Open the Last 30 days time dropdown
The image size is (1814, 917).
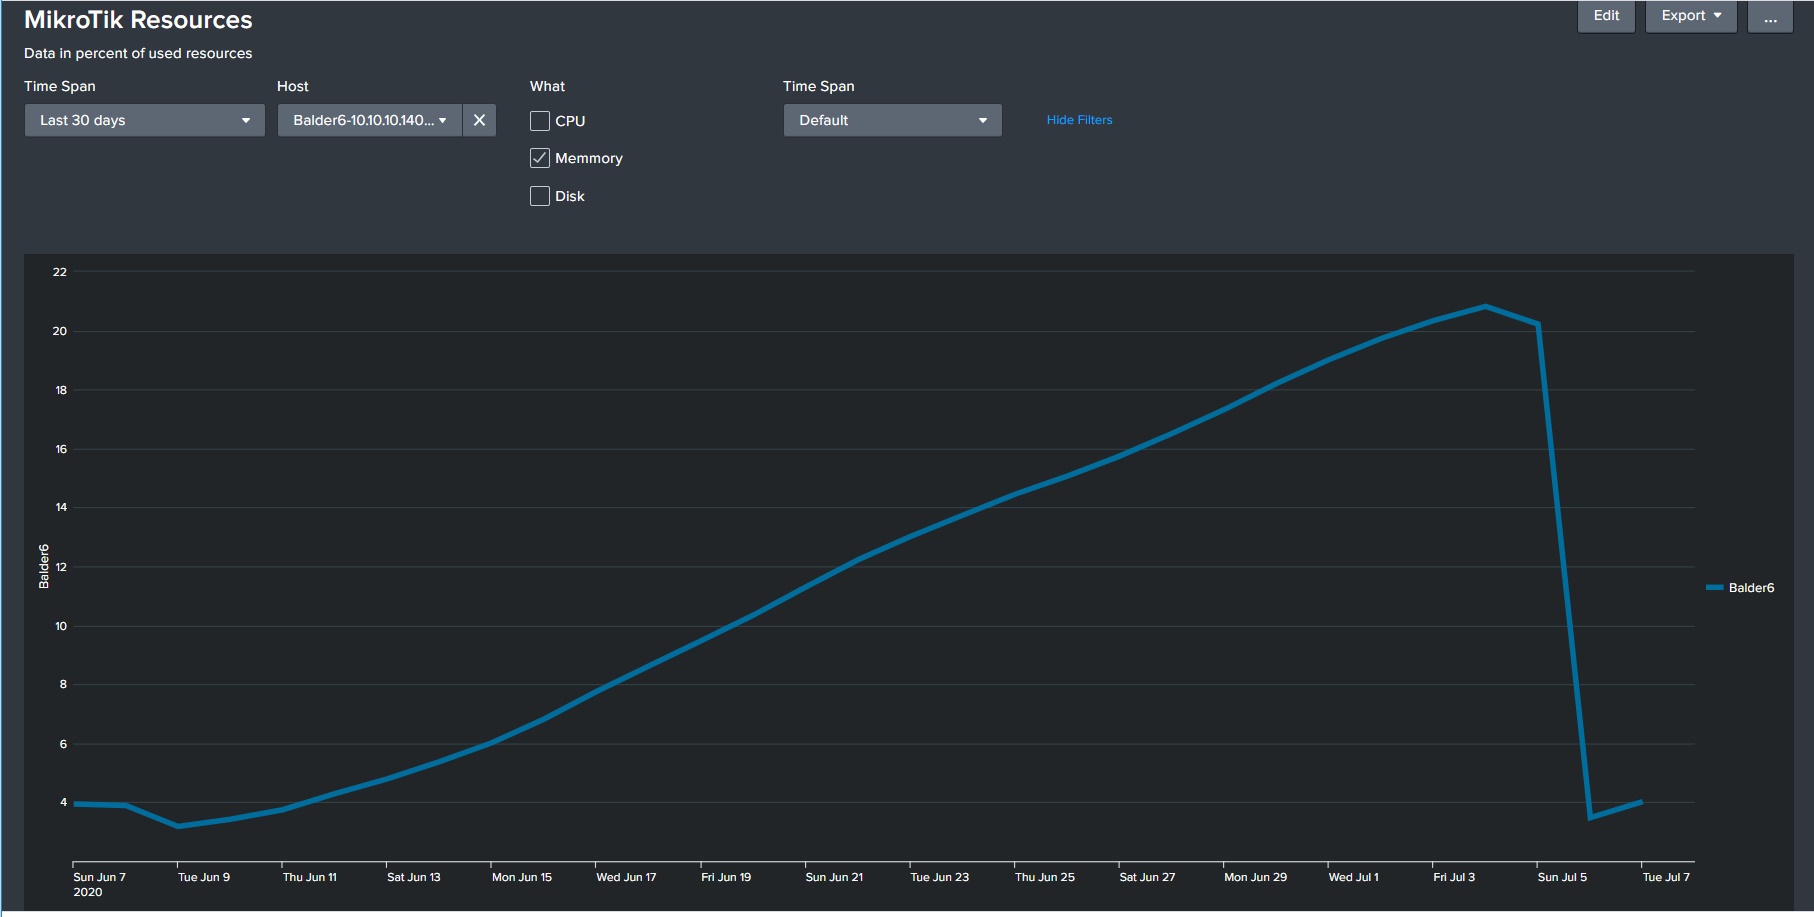145,120
